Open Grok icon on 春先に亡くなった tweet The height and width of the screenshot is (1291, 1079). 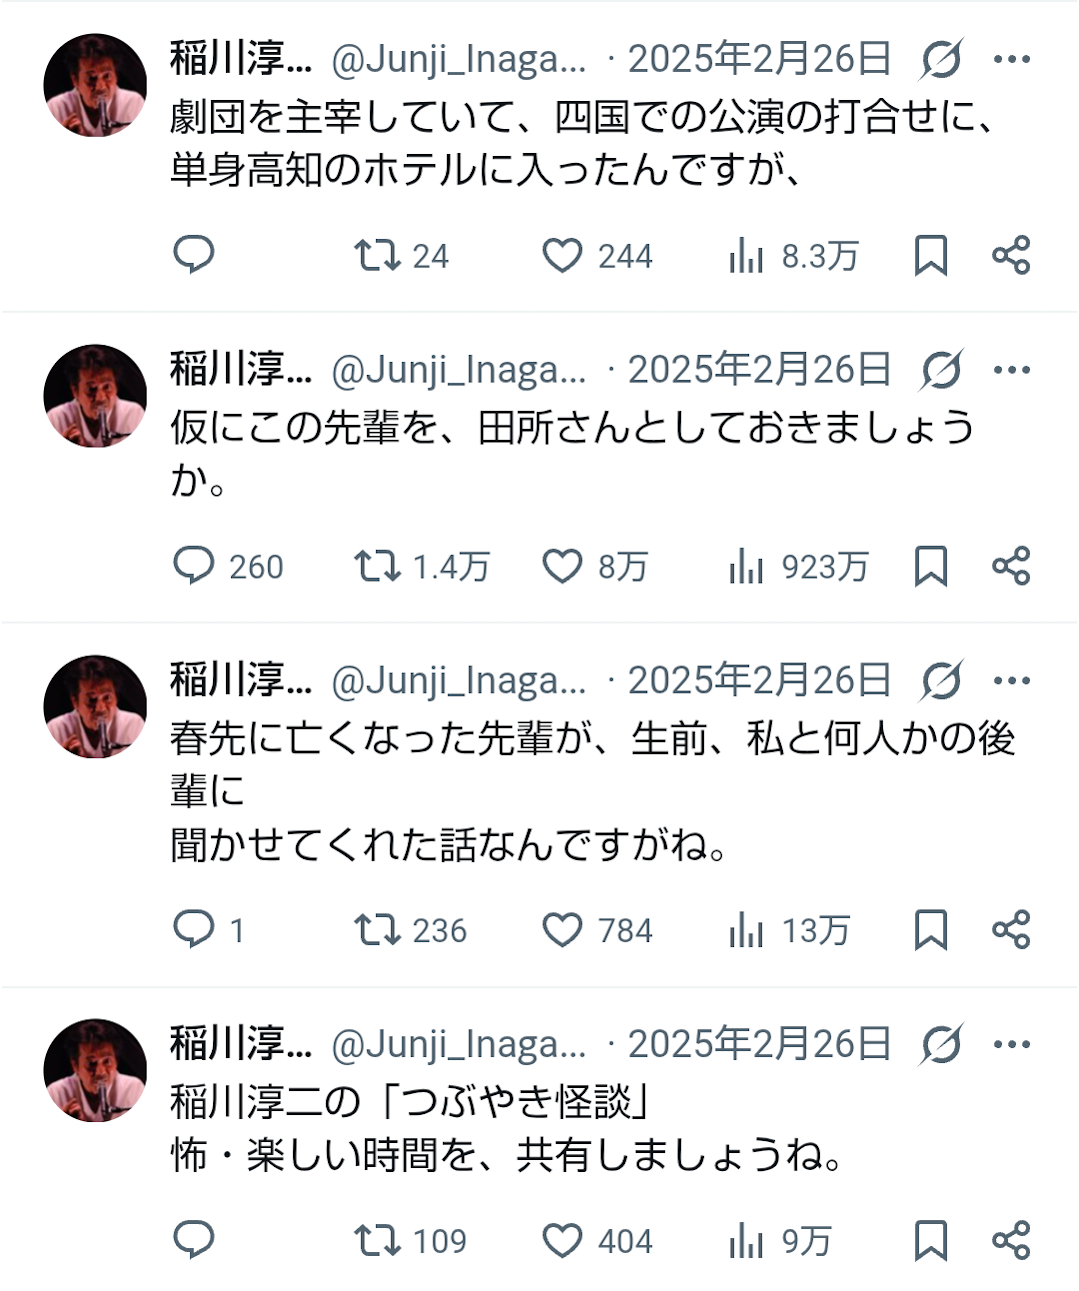point(941,682)
